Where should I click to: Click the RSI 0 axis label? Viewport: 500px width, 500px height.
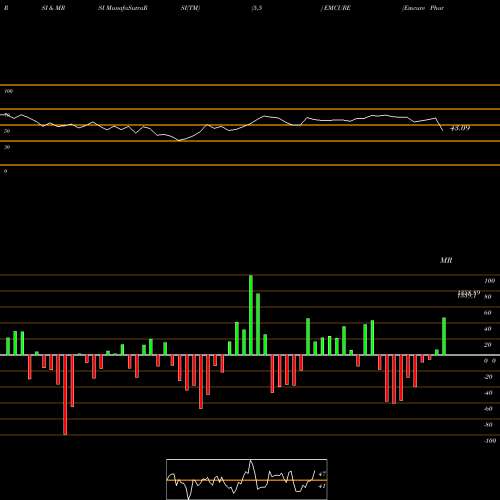click(x=5, y=171)
